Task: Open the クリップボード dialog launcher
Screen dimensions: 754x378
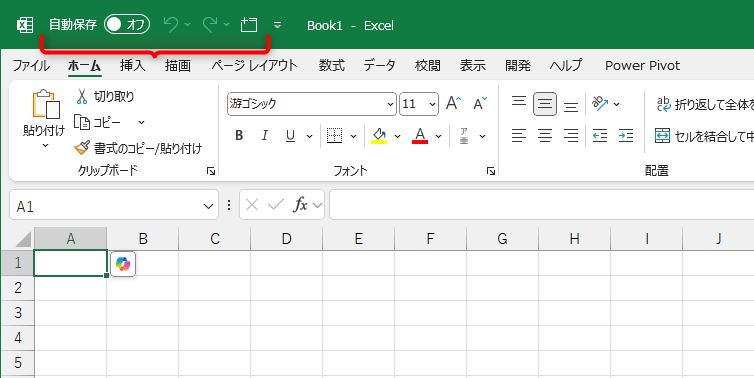Action: (211, 171)
